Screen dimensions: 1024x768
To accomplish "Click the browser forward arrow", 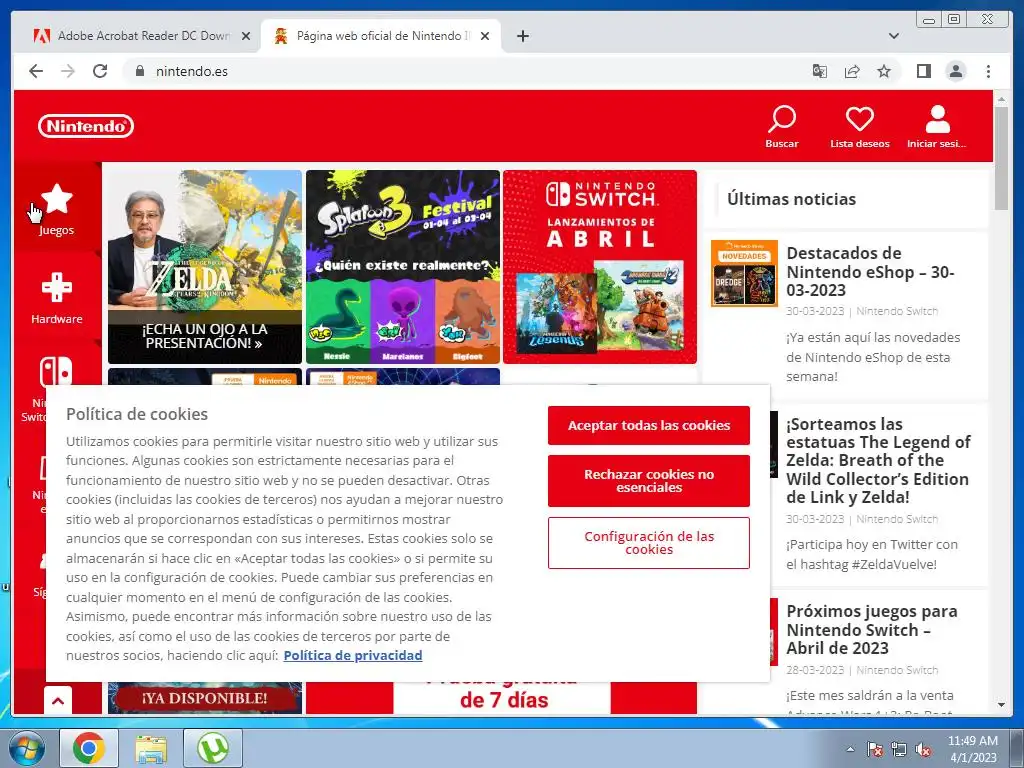I will 68,71.
